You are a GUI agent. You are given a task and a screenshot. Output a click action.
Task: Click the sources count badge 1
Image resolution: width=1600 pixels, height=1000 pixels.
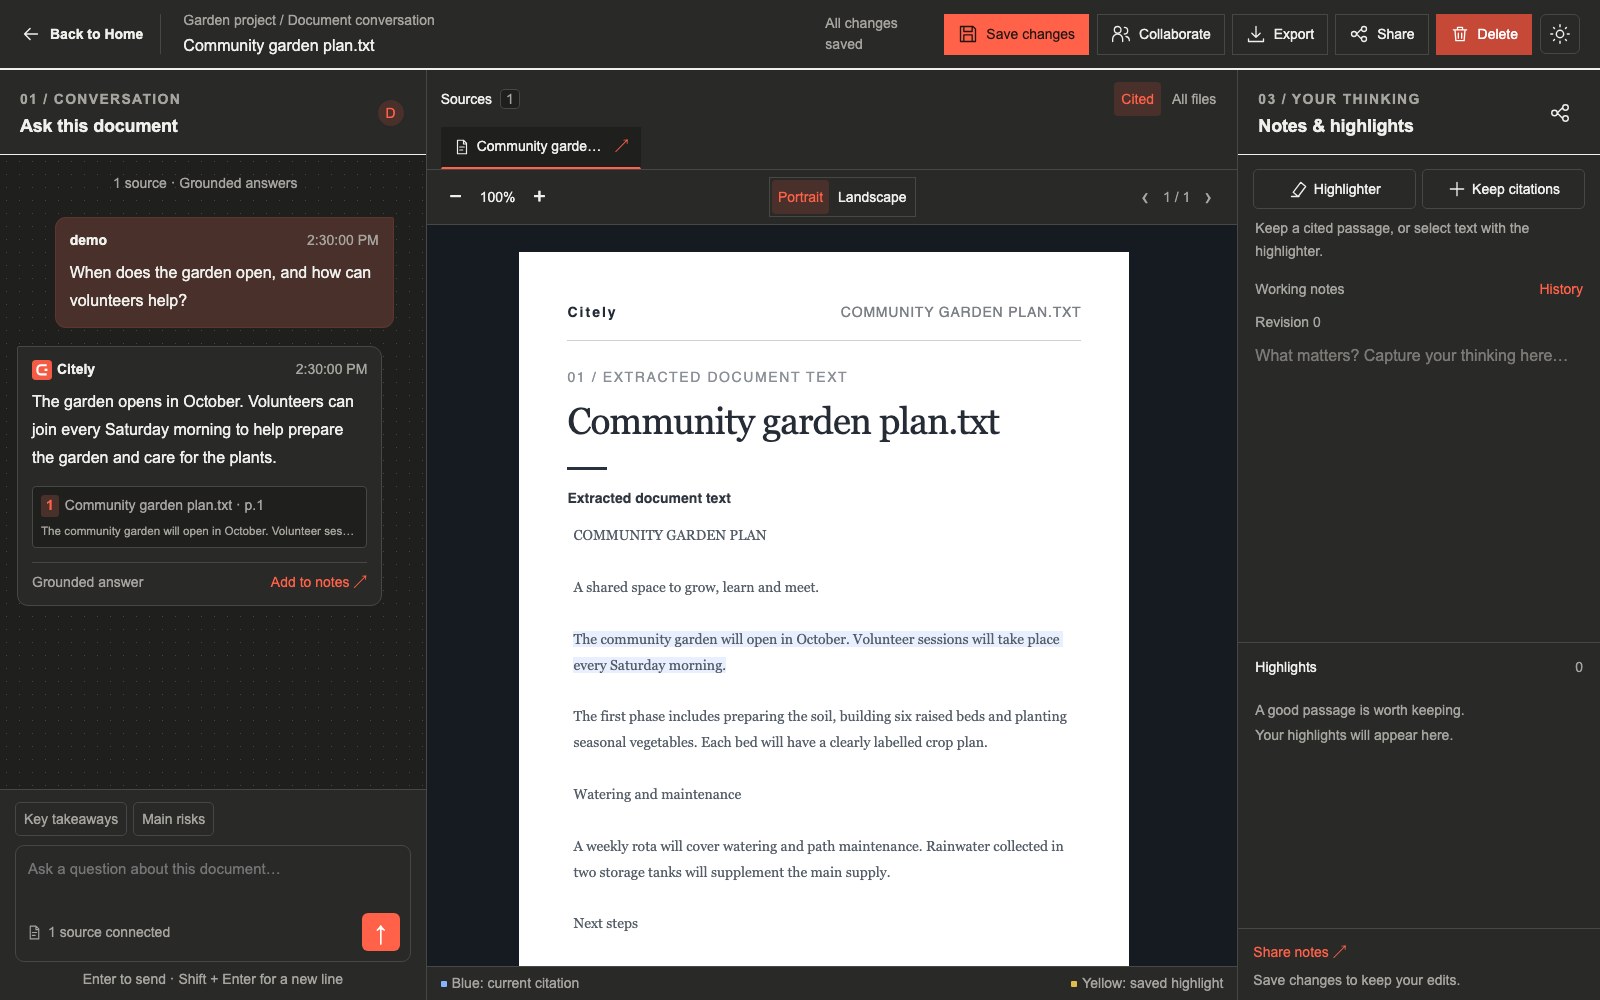pyautogui.click(x=510, y=99)
